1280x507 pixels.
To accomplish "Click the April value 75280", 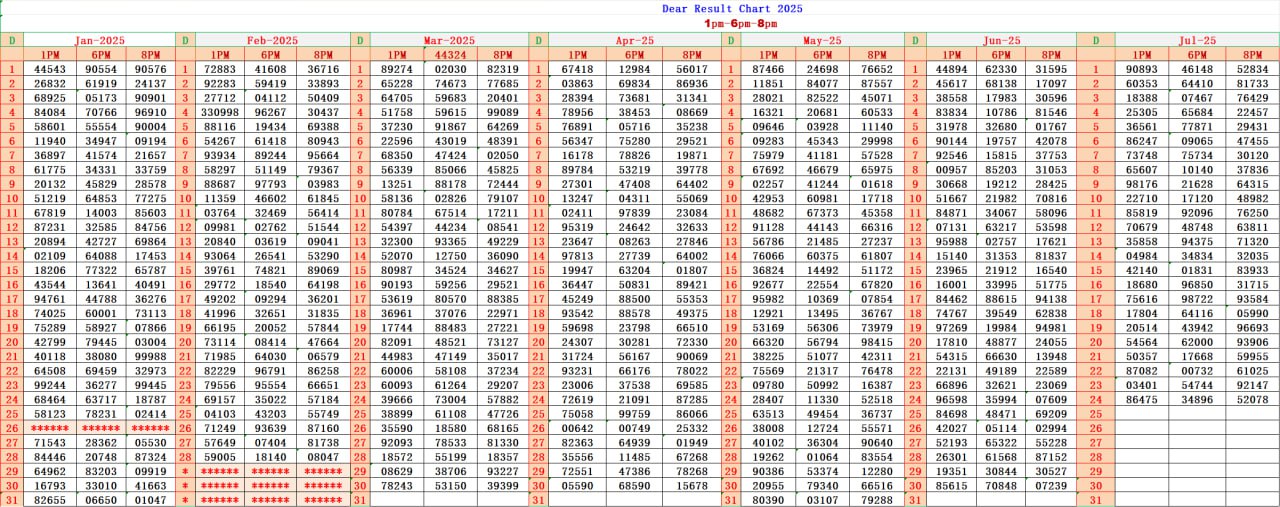I will [x=635, y=142].
